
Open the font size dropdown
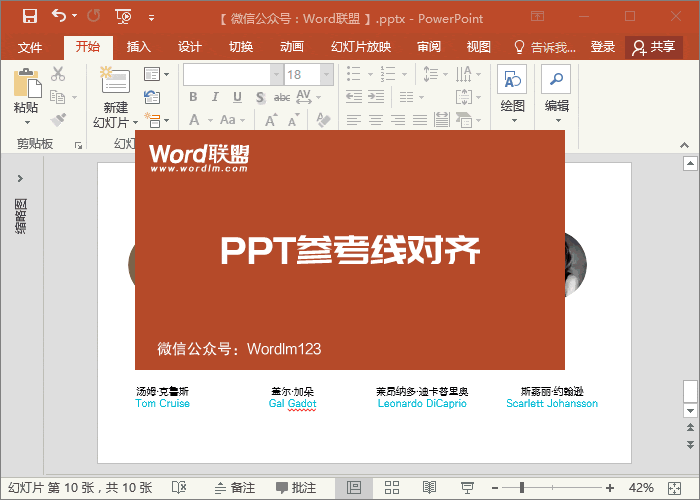tap(327, 75)
